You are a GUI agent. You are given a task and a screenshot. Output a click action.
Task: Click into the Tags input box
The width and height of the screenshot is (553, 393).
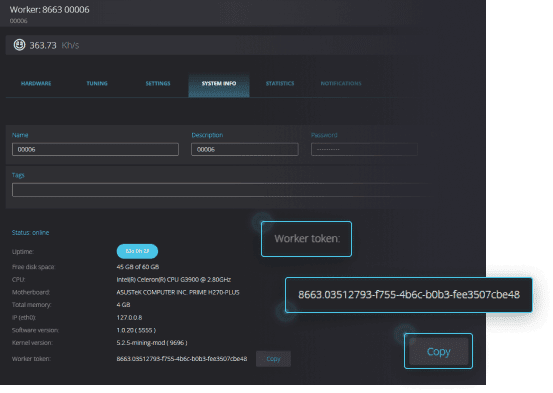click(222, 190)
